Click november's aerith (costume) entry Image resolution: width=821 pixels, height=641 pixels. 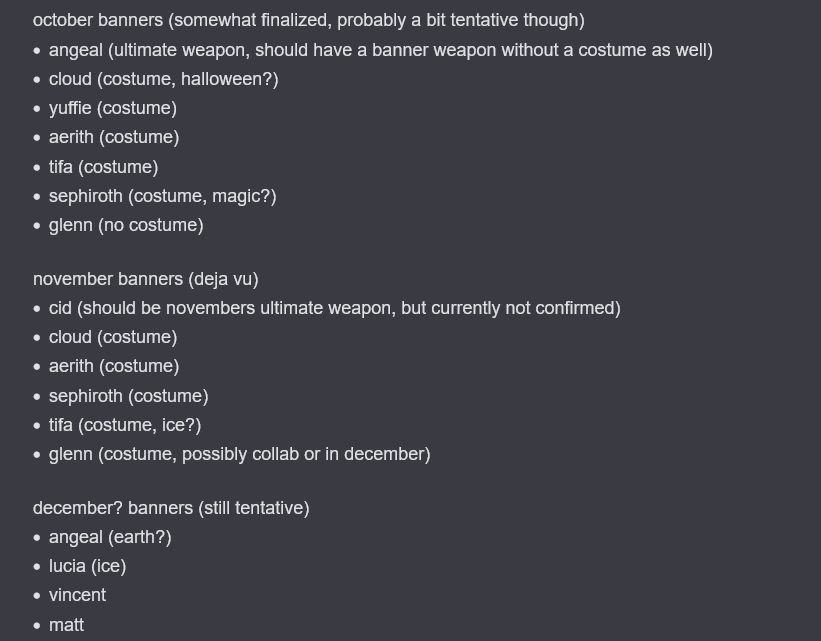pos(113,366)
